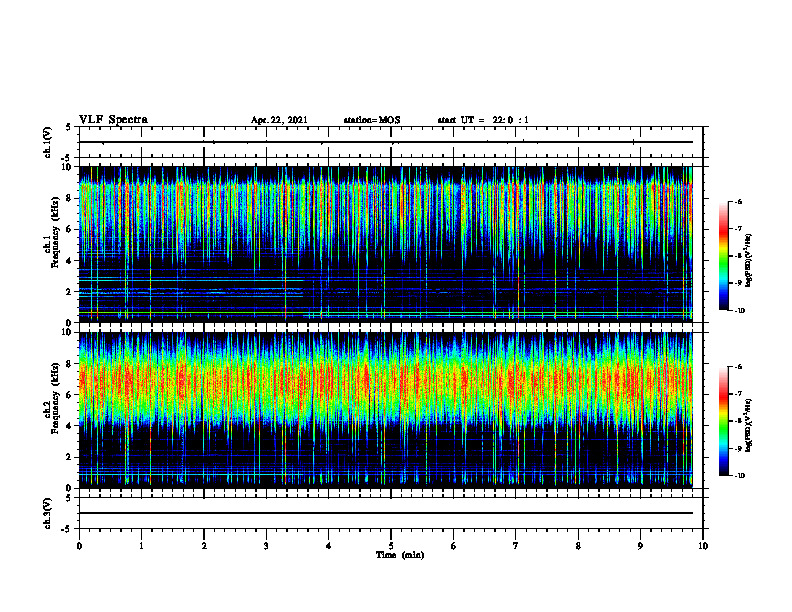Click the "station=MOS" header label
The width and height of the screenshot is (792, 612).
tap(372, 120)
